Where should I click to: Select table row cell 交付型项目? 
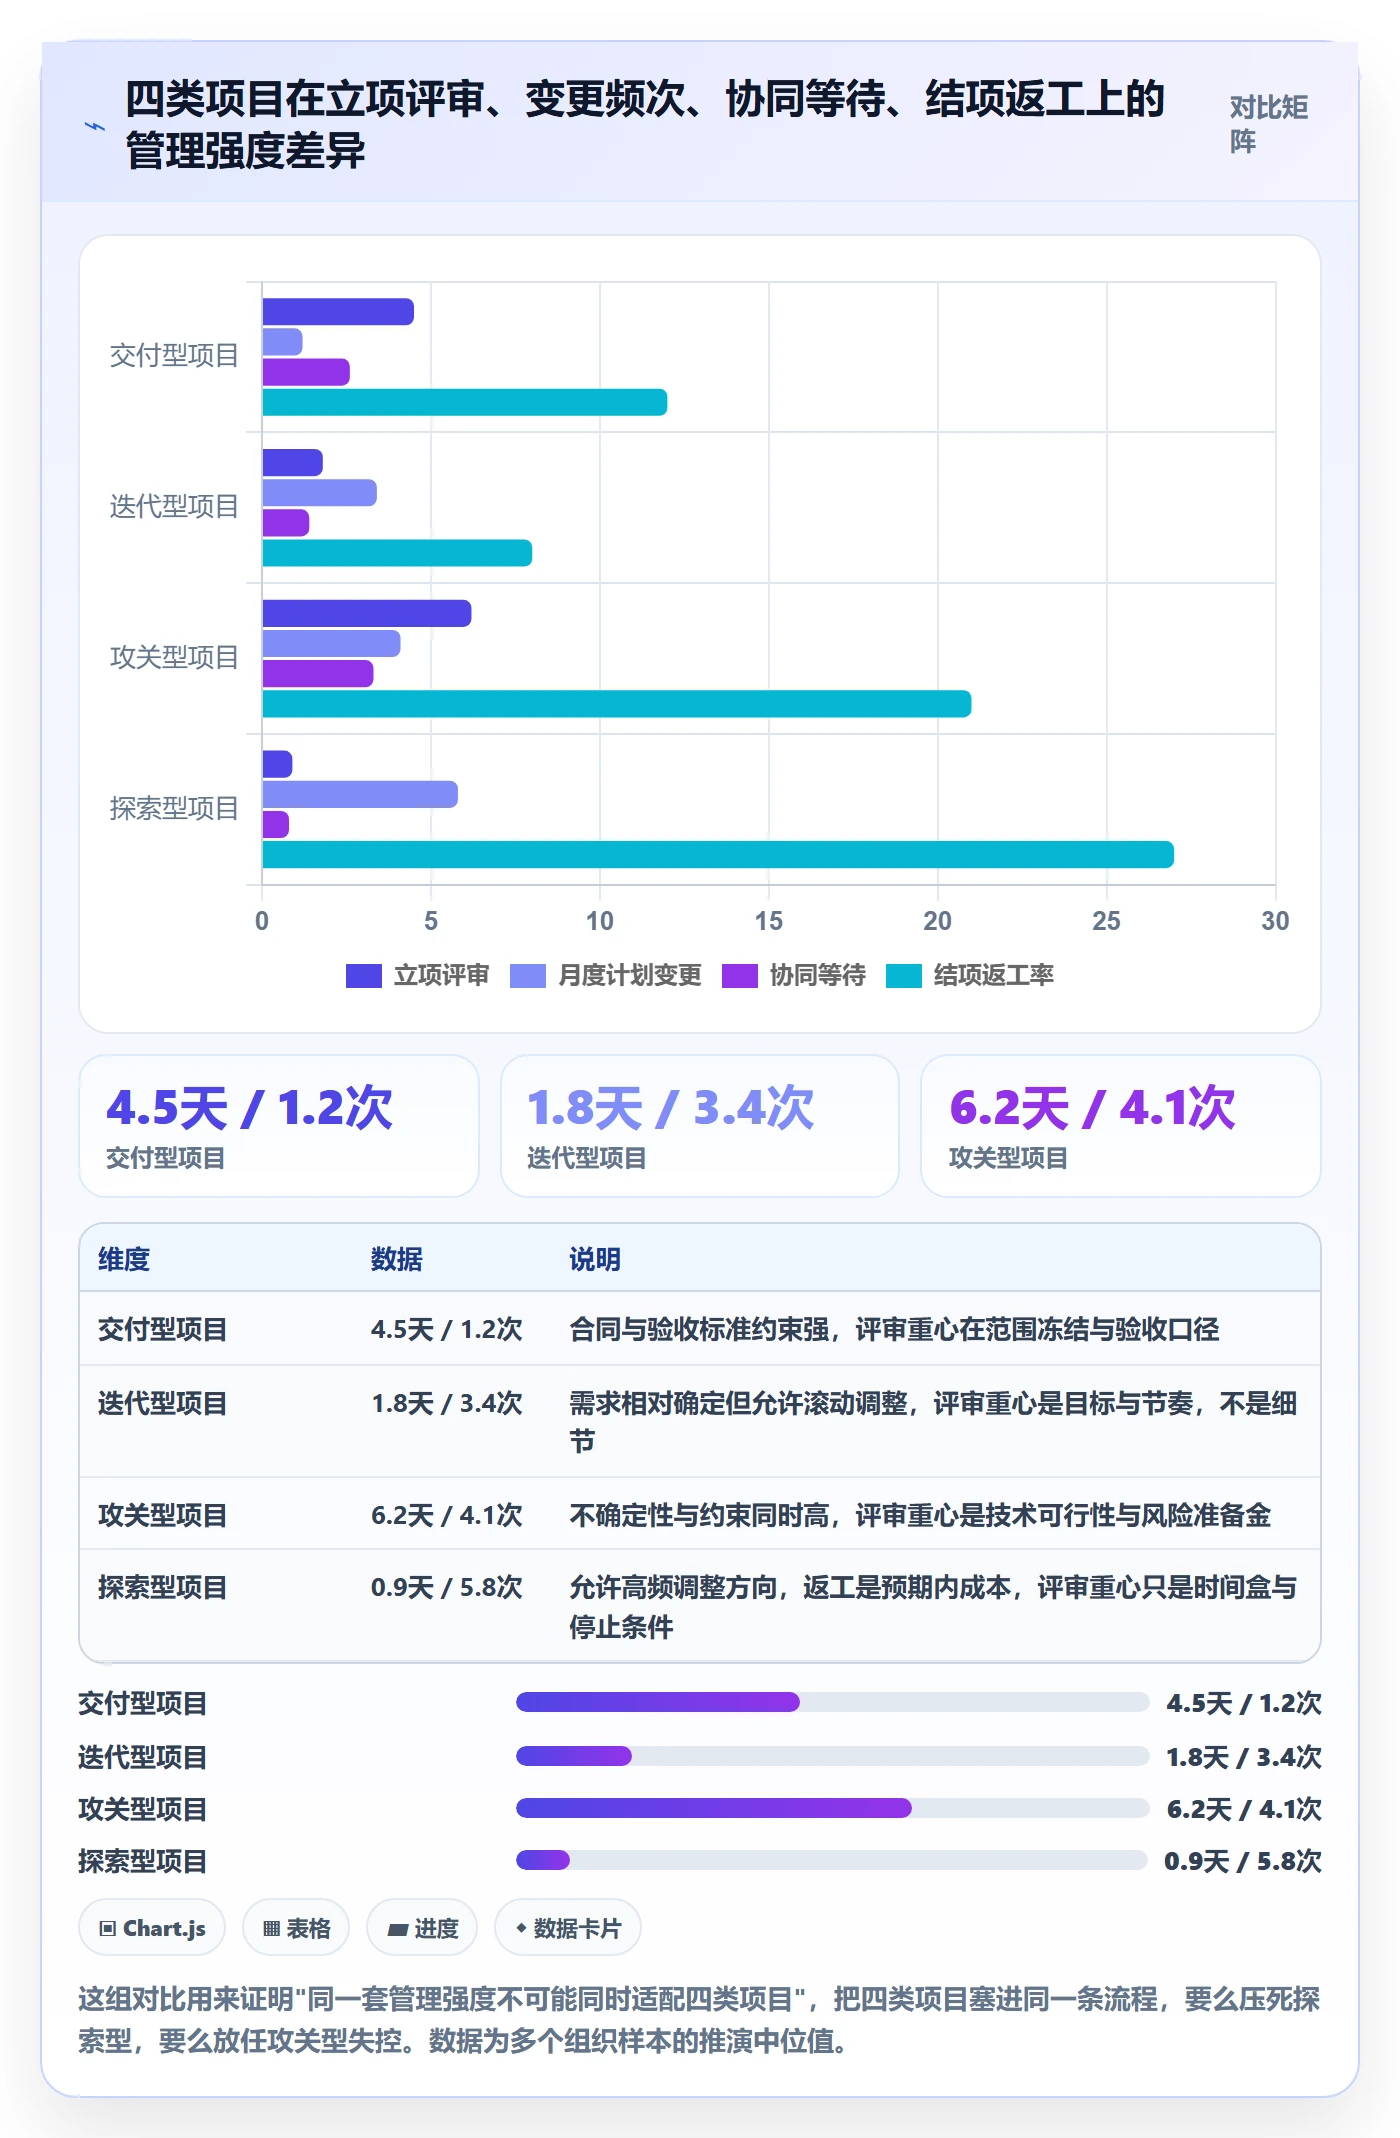[x=163, y=1329]
